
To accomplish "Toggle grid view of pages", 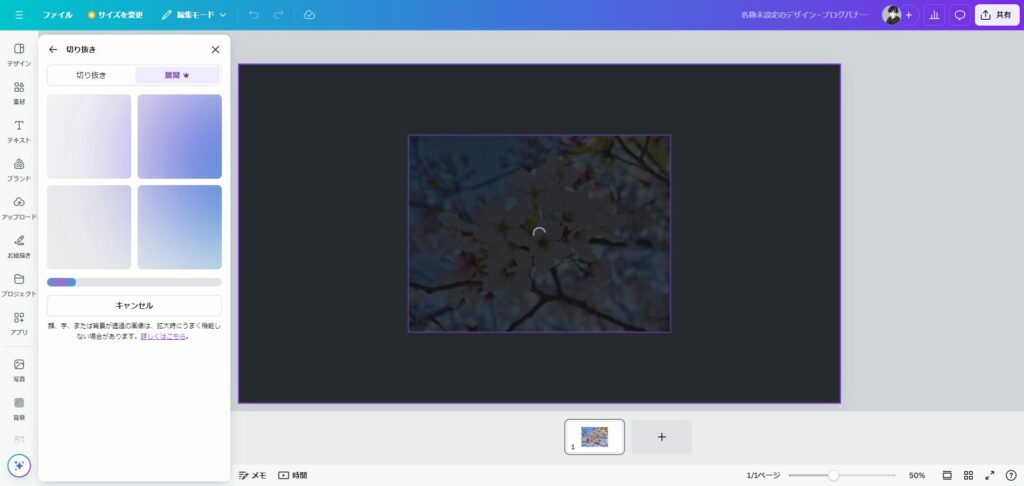I will tap(968, 475).
